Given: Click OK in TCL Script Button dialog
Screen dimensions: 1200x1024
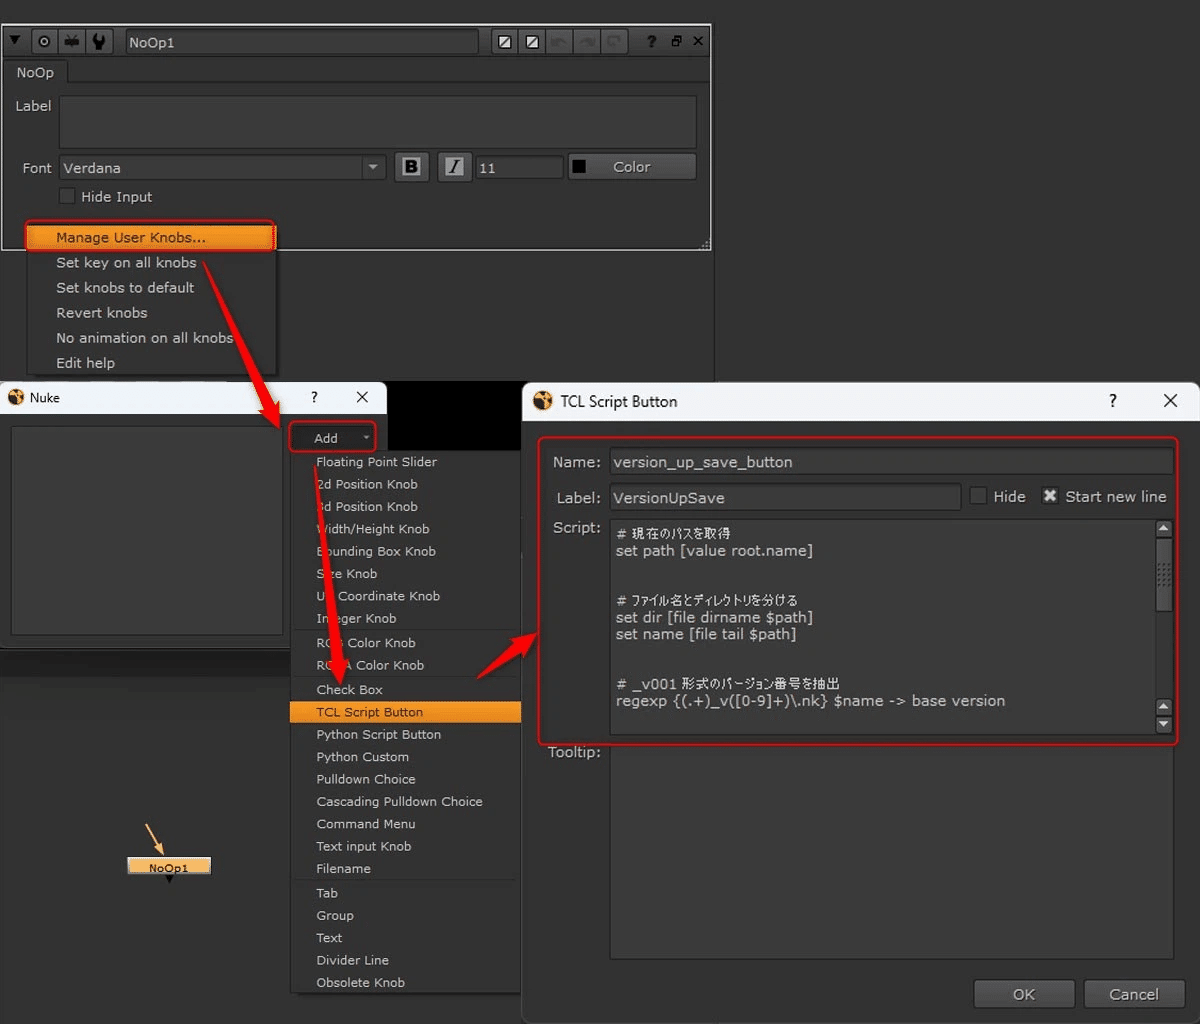Looking at the screenshot, I should click(x=1024, y=994).
